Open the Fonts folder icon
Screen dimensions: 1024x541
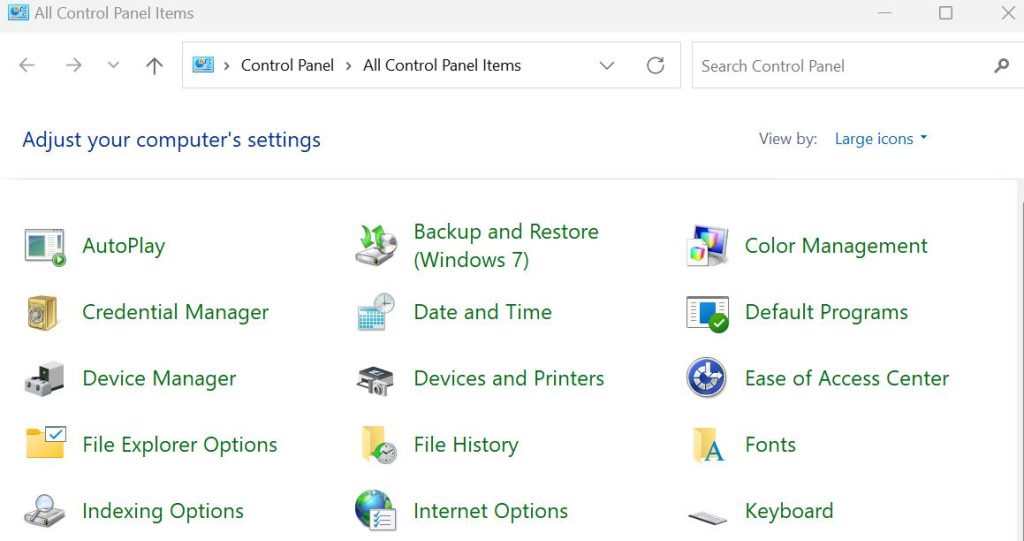tap(707, 445)
